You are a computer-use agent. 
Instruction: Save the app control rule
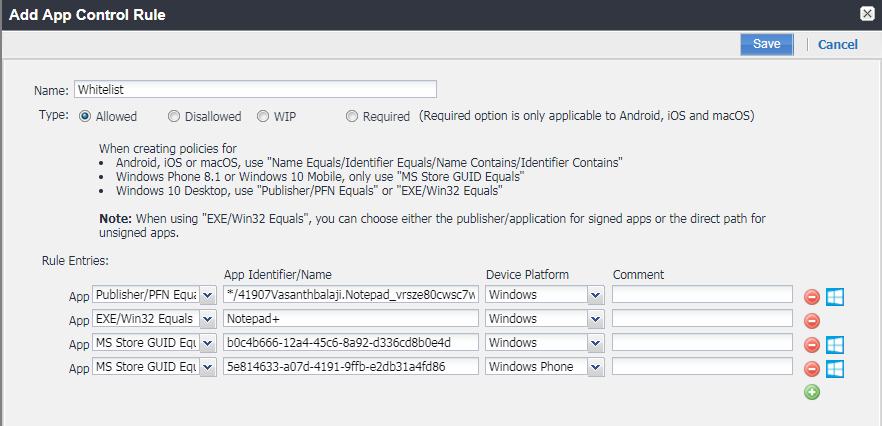pyautogui.click(x=766, y=44)
